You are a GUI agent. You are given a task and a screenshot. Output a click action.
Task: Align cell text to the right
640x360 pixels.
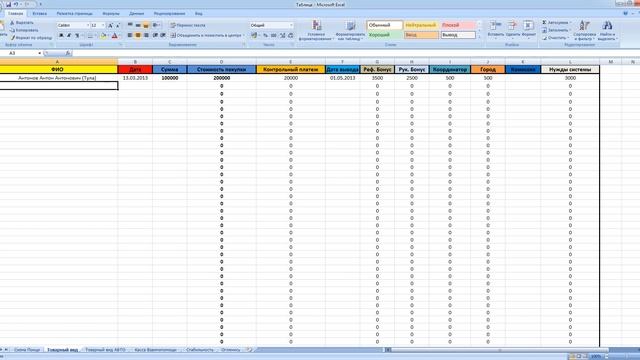(x=146, y=36)
